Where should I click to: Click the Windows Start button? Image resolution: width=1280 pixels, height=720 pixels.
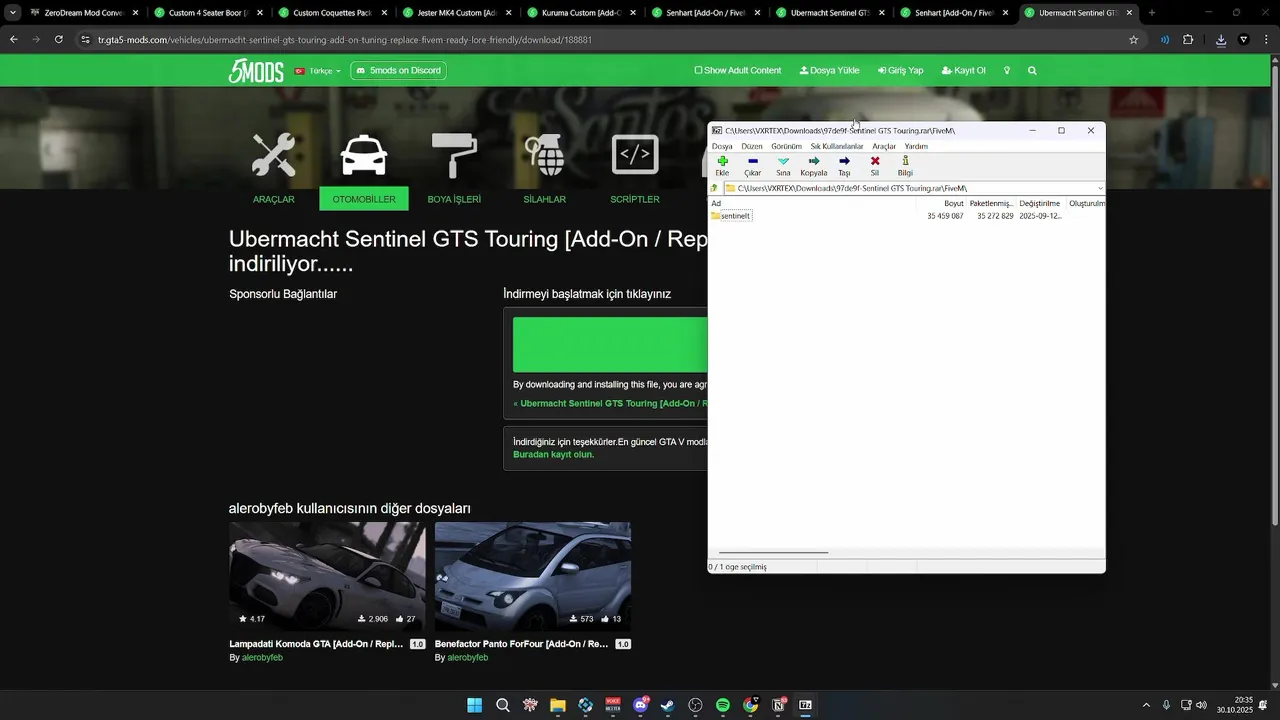point(475,705)
